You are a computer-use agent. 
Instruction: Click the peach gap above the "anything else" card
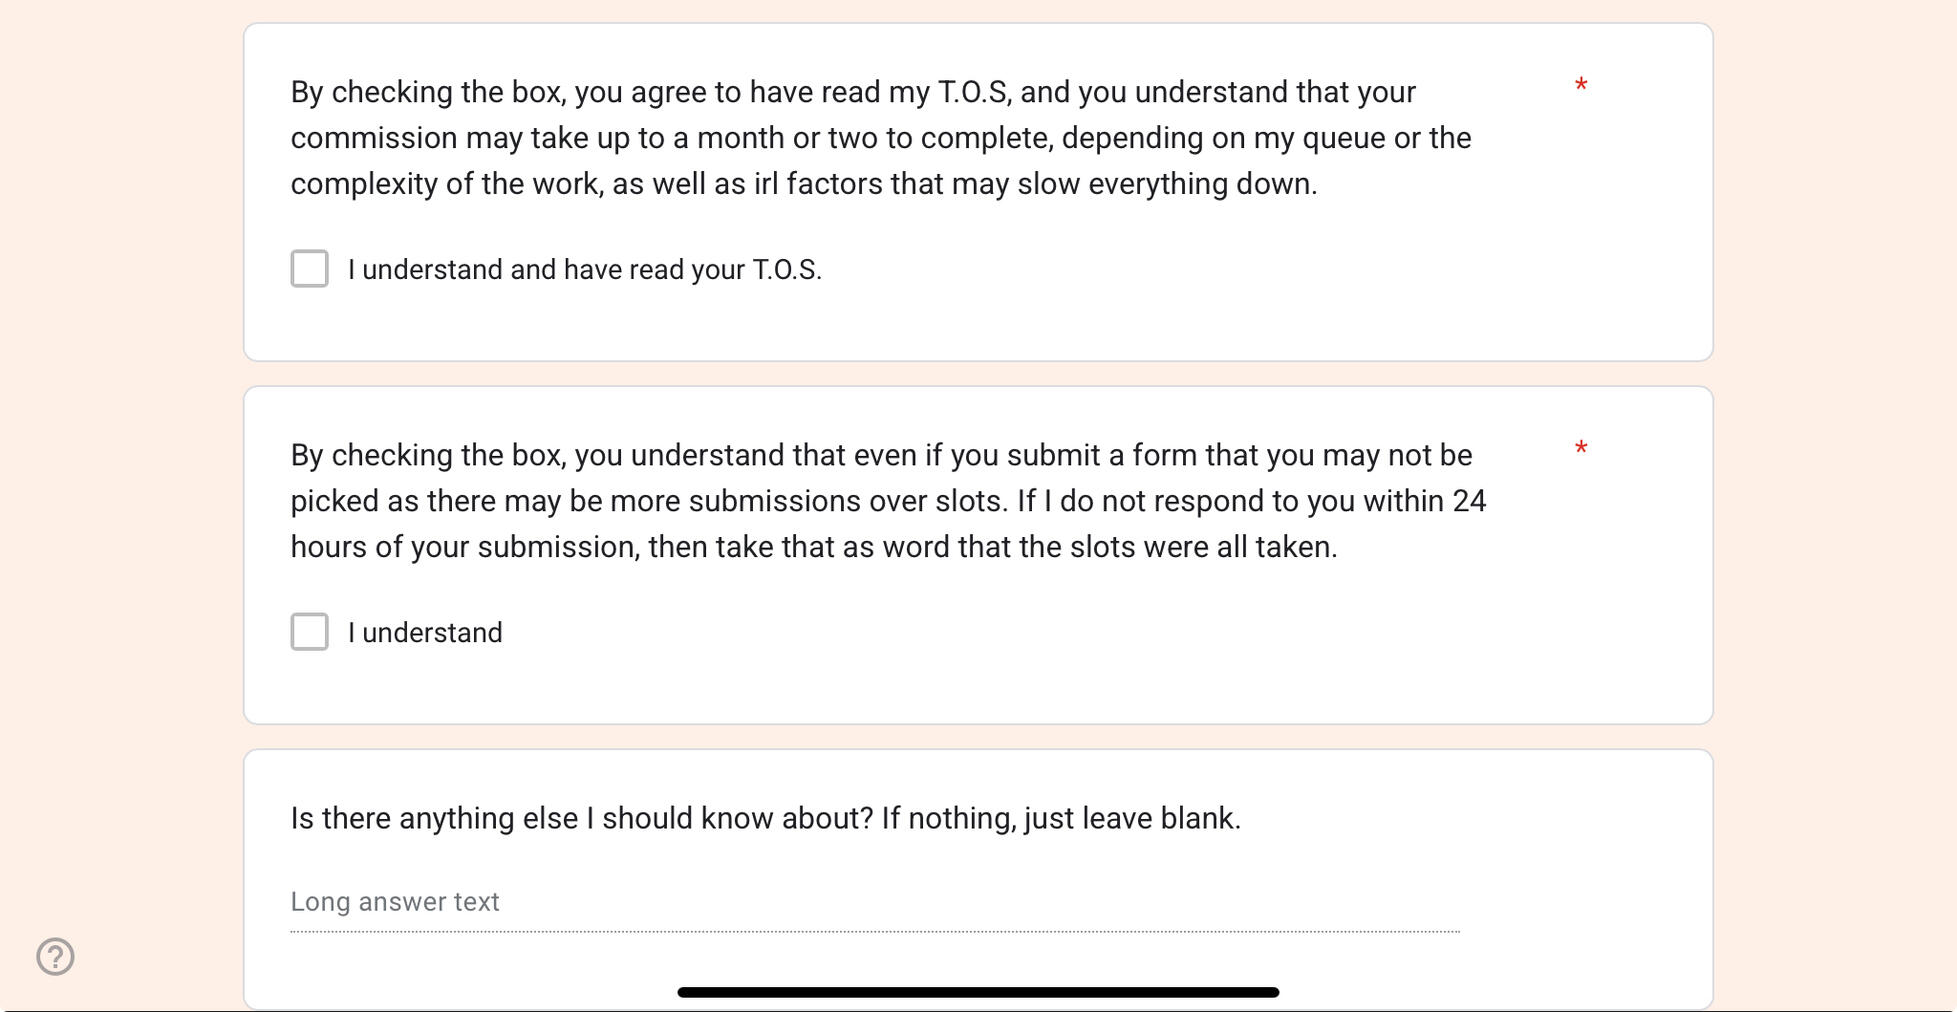(978, 737)
